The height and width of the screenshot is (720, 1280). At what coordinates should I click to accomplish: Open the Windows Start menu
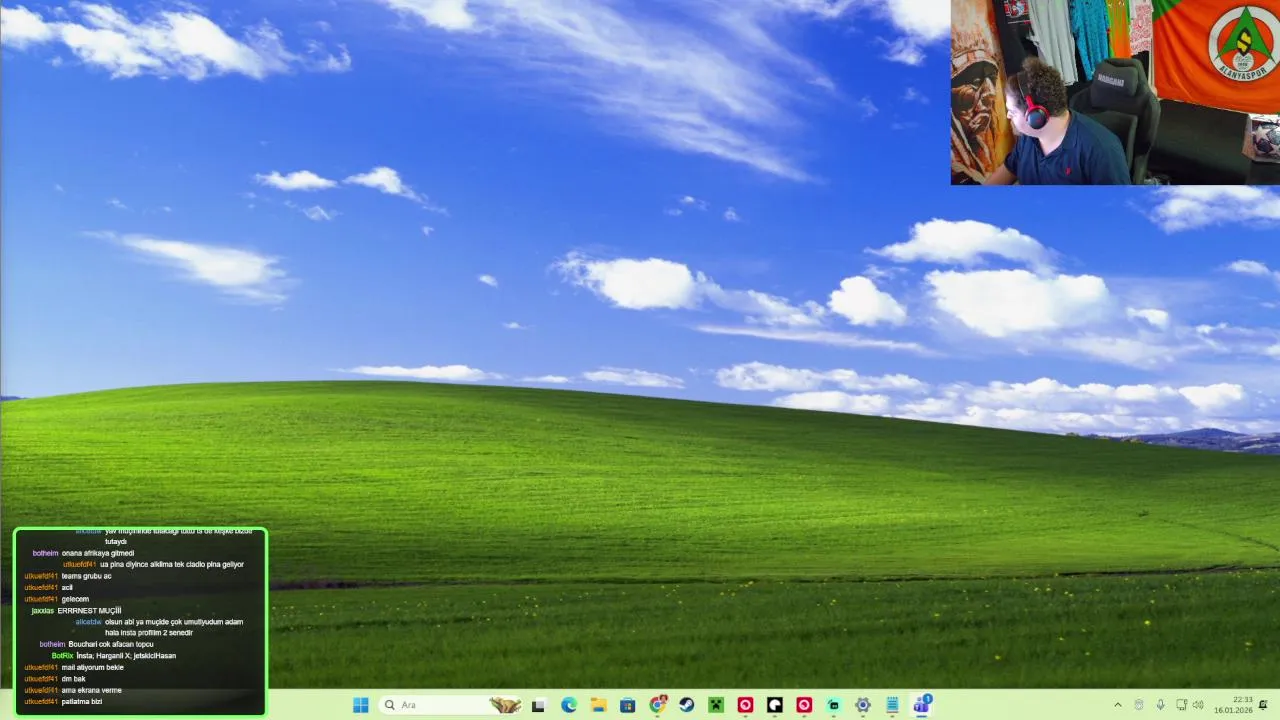point(360,705)
